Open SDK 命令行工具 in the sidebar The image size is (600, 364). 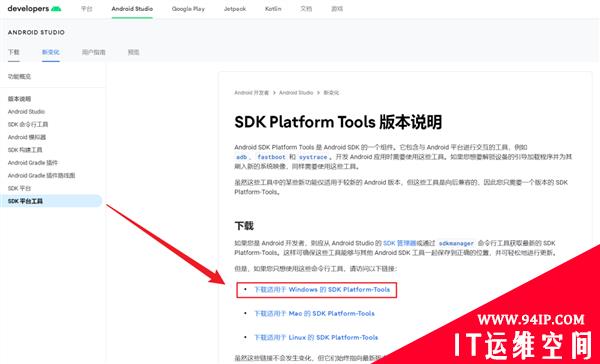pyautogui.click(x=28, y=124)
